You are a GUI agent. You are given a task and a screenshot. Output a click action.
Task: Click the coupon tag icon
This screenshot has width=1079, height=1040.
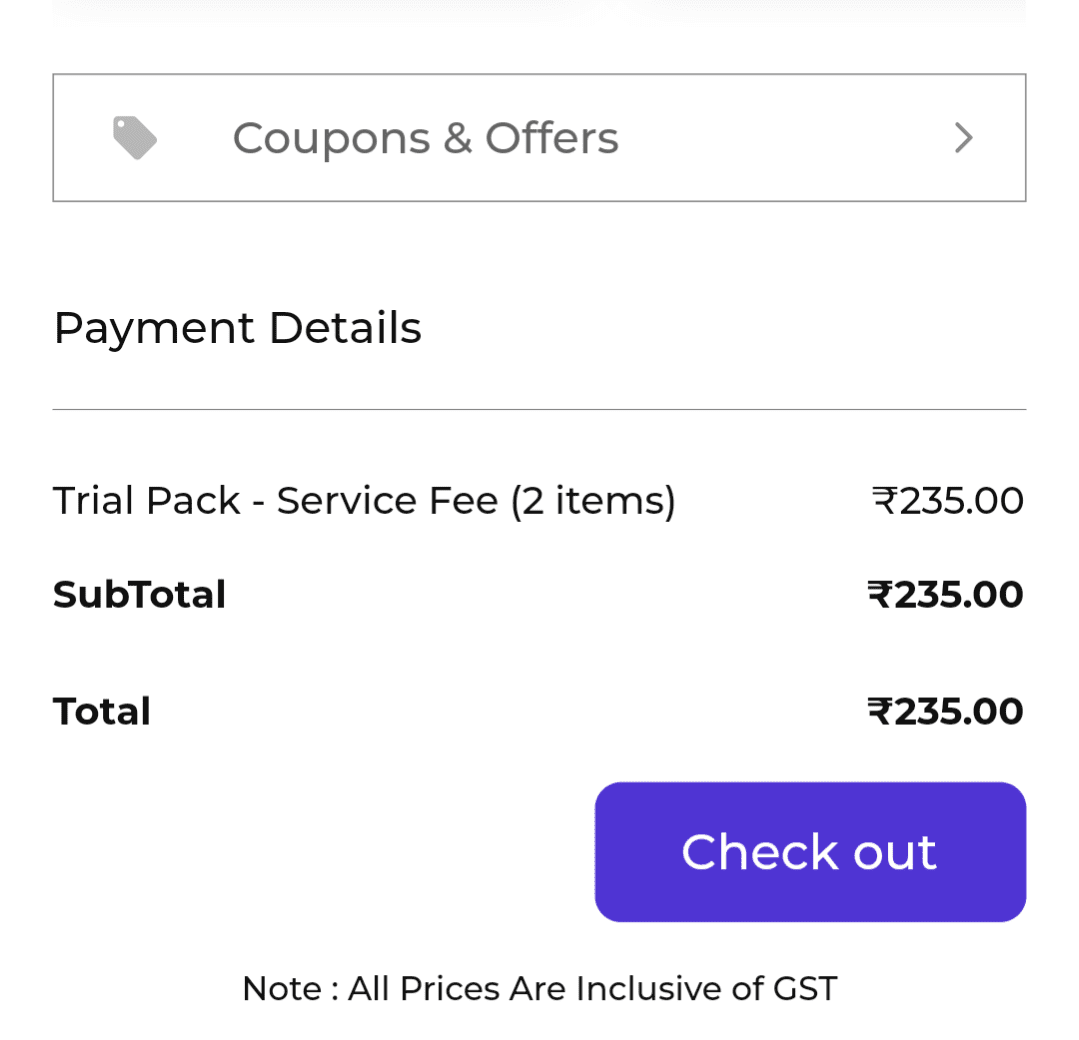(x=134, y=138)
